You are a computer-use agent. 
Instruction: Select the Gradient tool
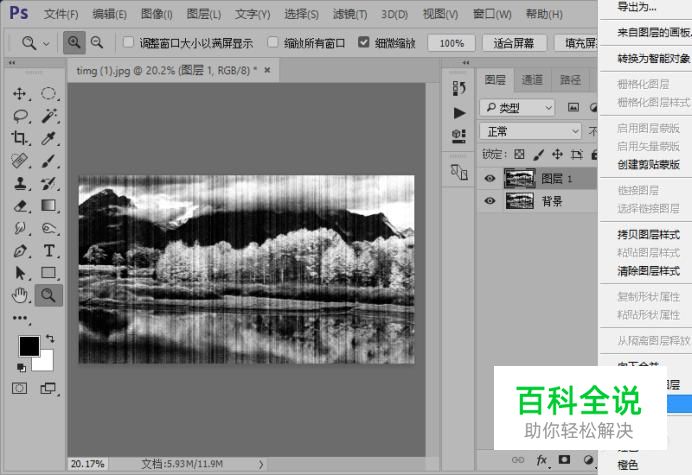48,206
